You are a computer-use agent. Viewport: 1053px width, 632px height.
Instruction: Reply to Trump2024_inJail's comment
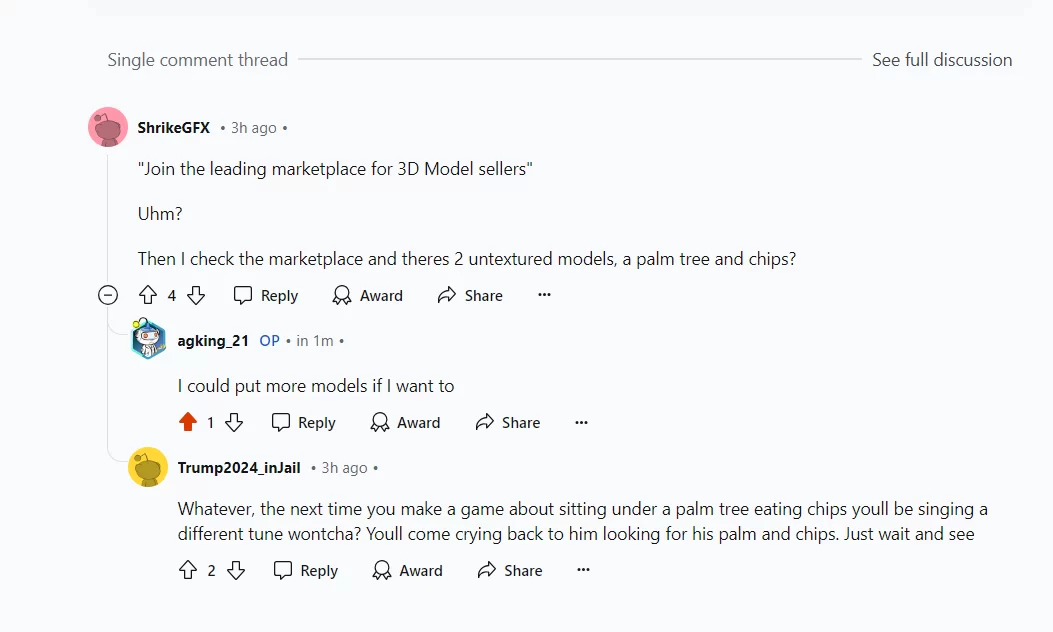click(306, 570)
